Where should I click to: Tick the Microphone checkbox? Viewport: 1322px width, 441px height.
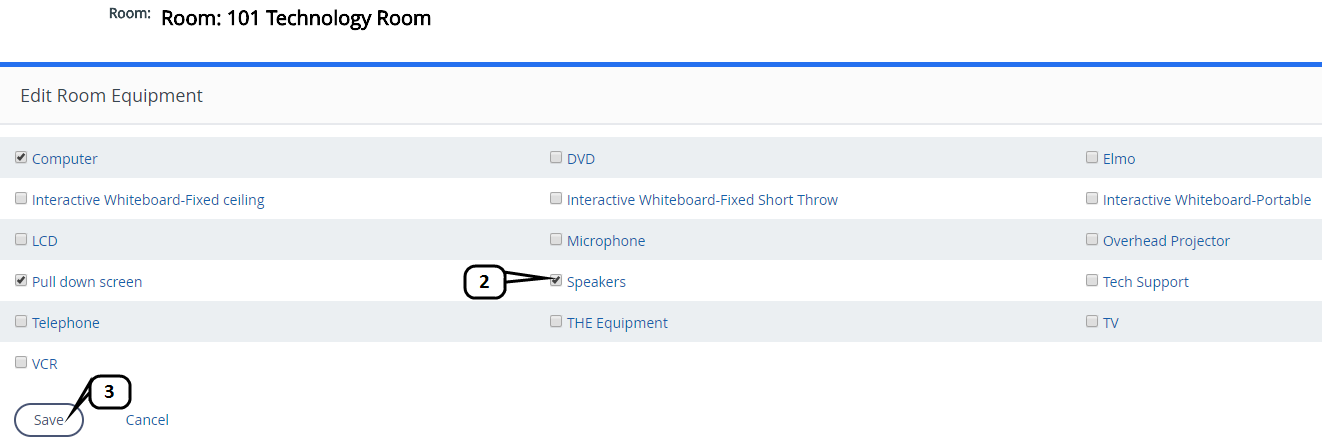click(x=556, y=240)
